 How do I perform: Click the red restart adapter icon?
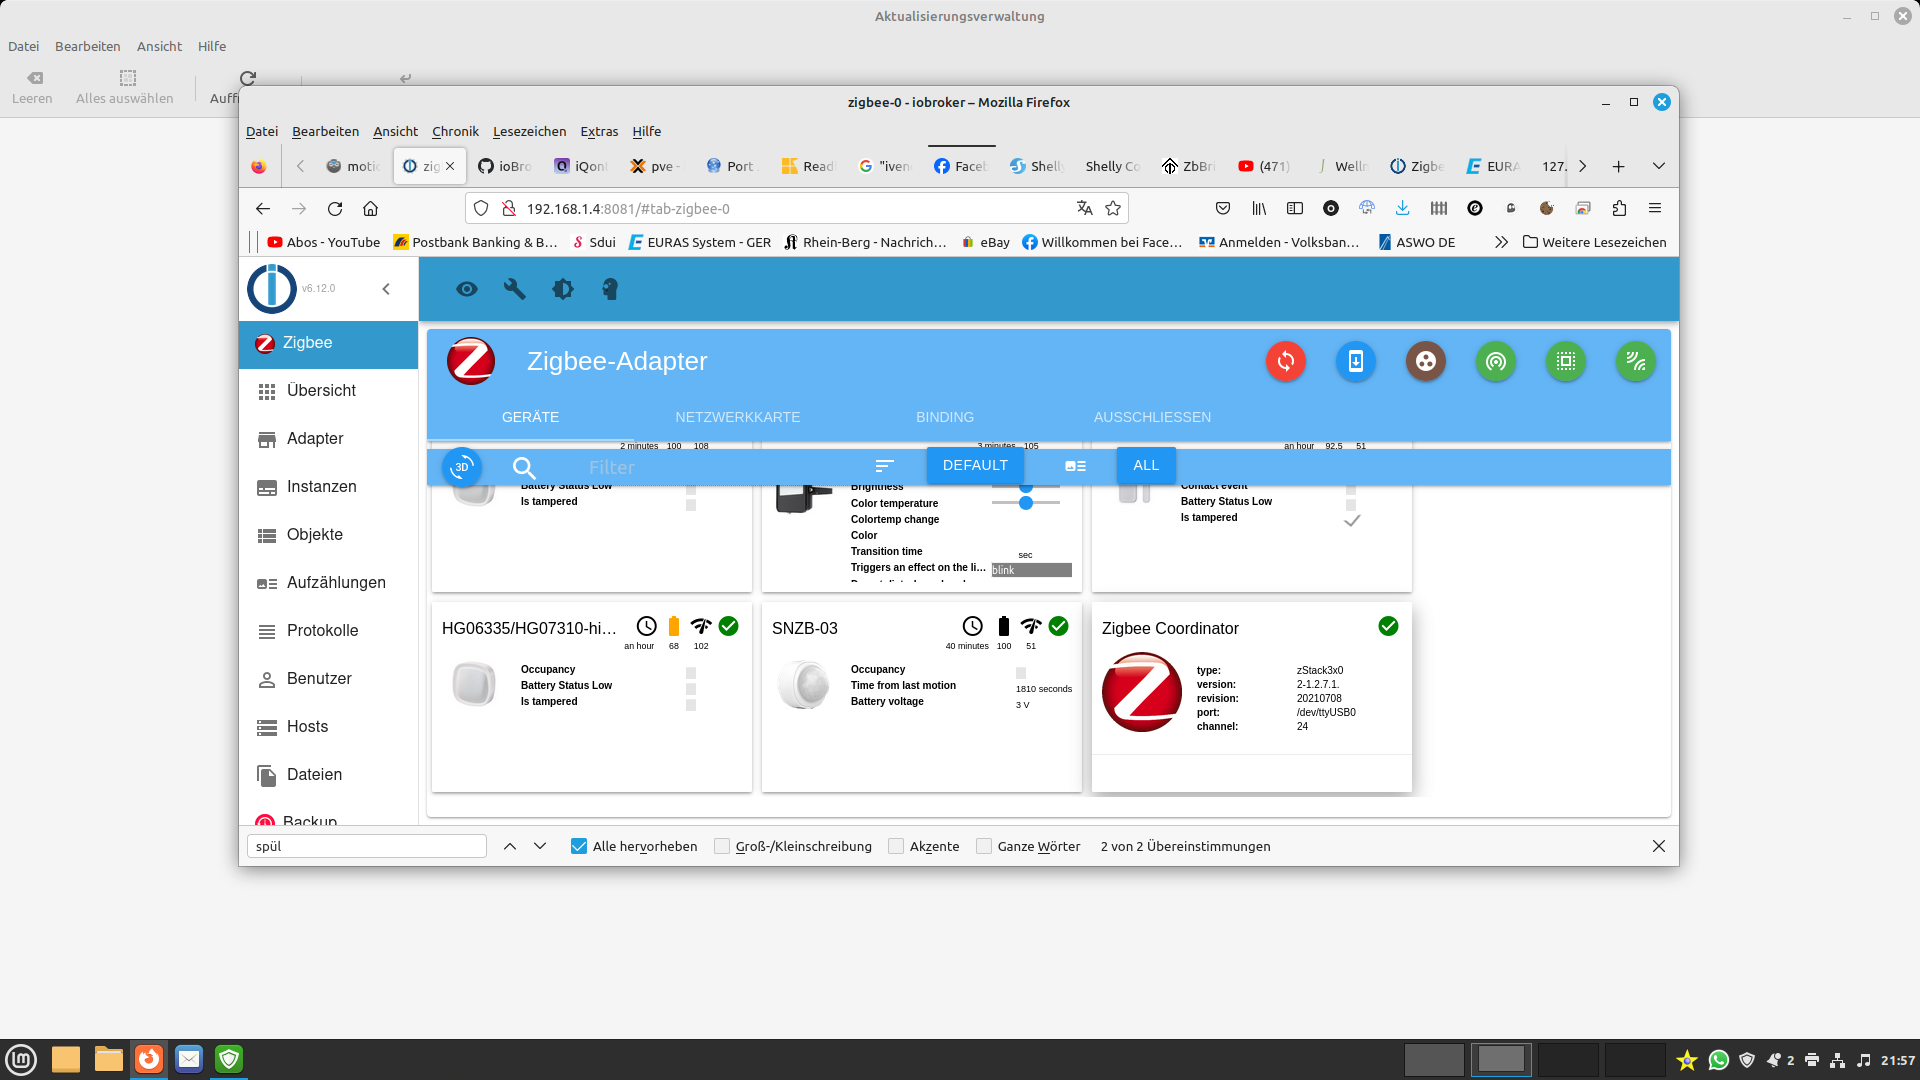coord(1286,361)
